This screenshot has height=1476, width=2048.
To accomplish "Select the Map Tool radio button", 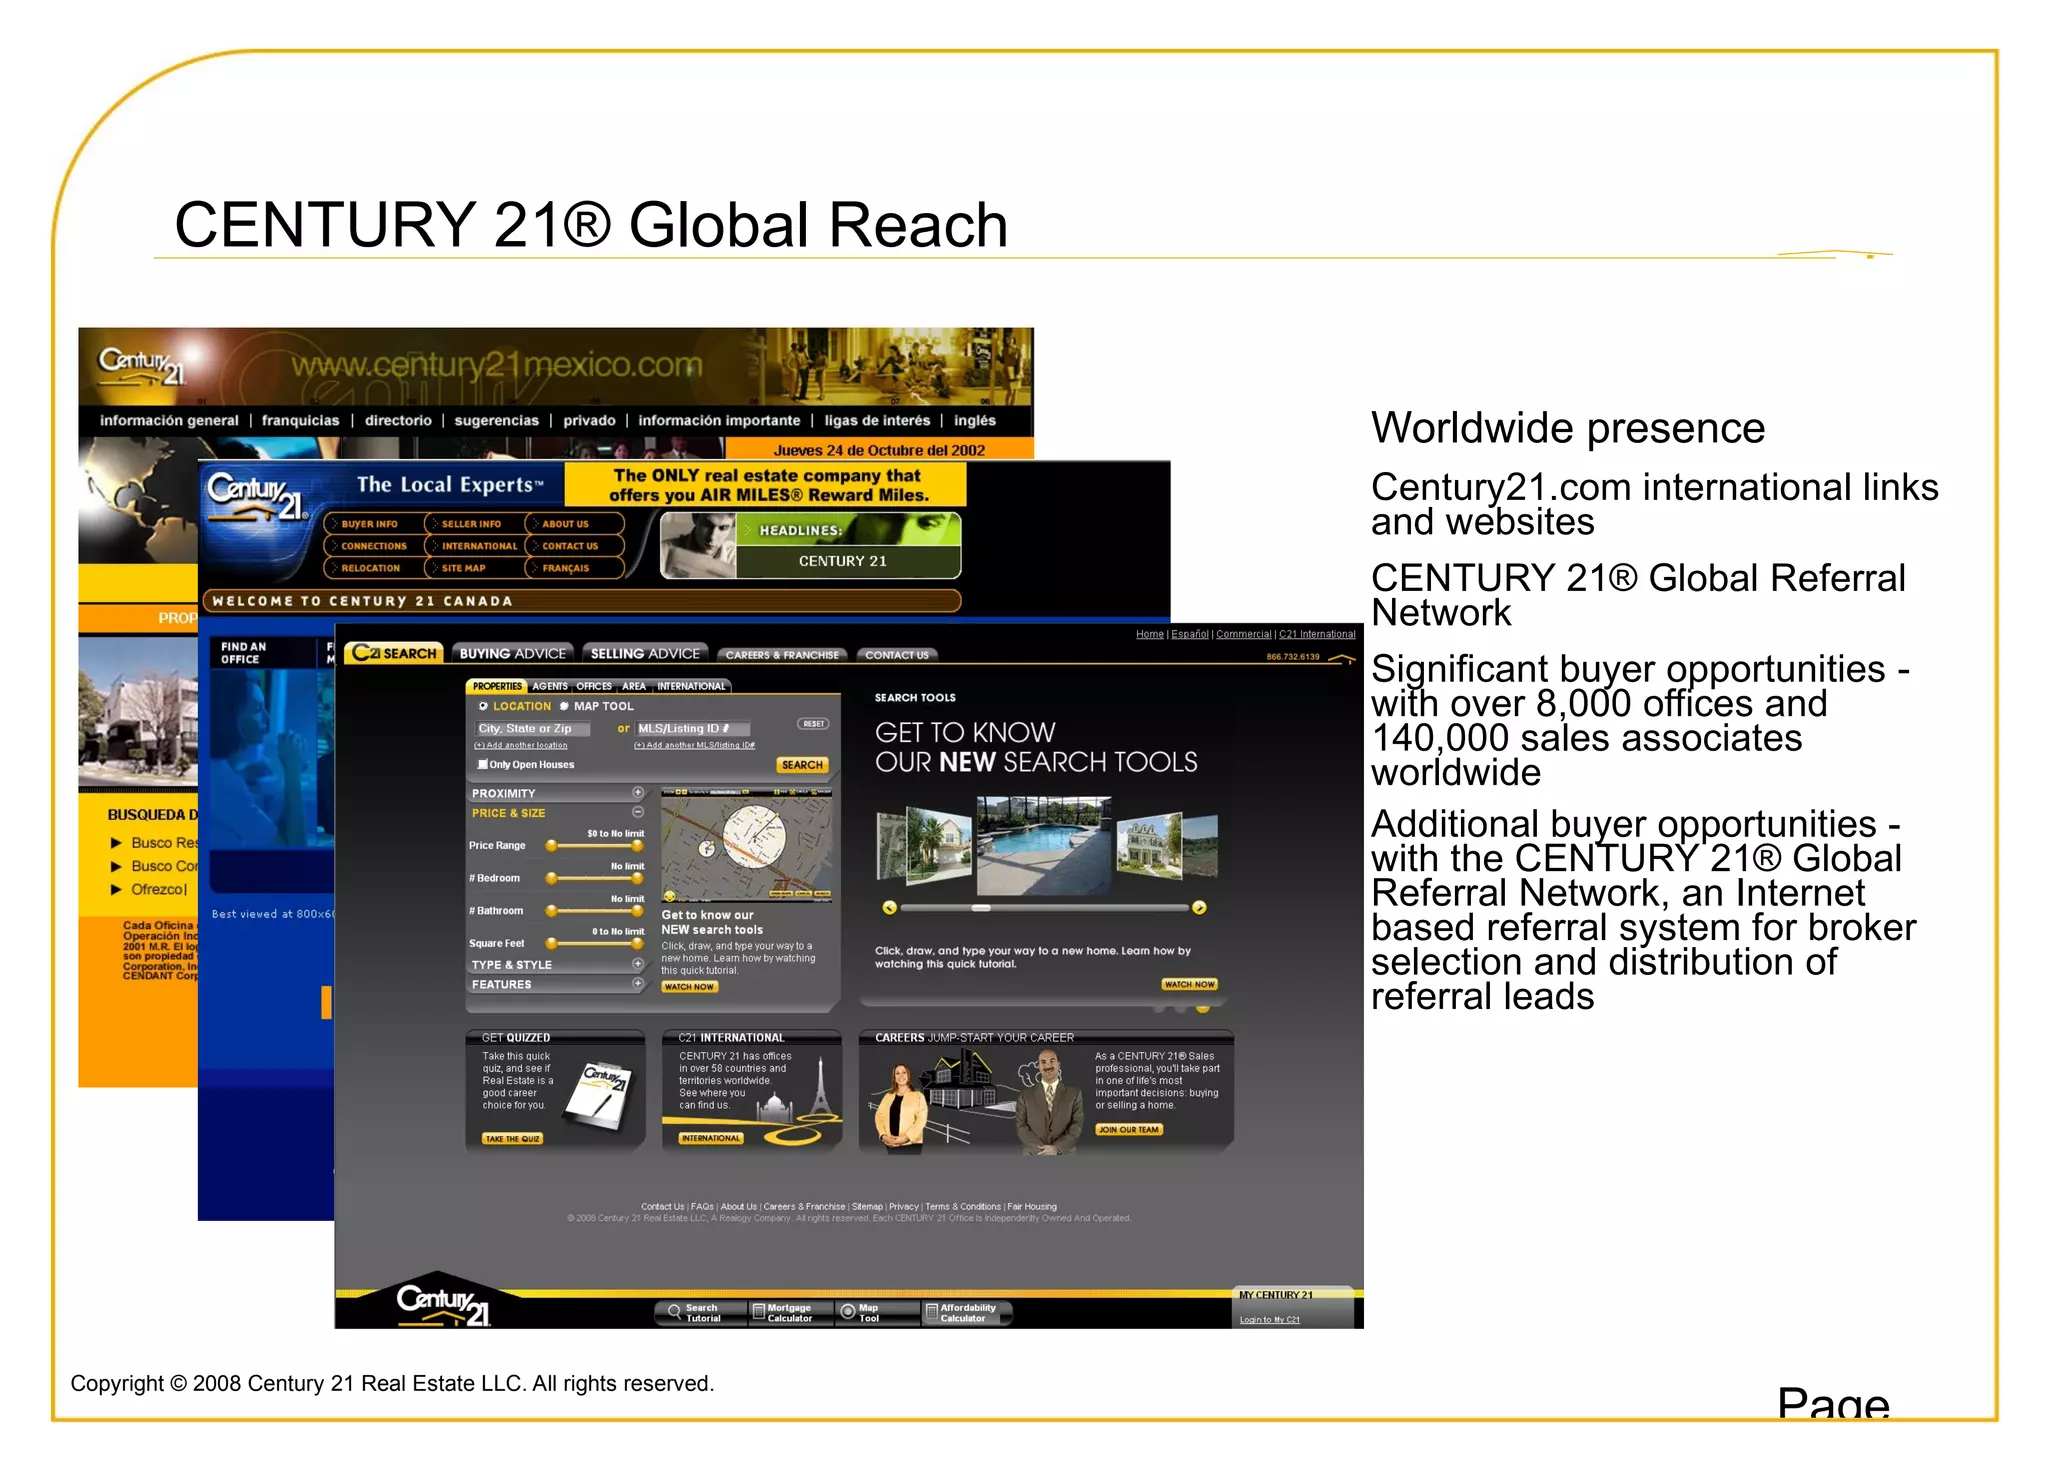I will click(x=564, y=706).
